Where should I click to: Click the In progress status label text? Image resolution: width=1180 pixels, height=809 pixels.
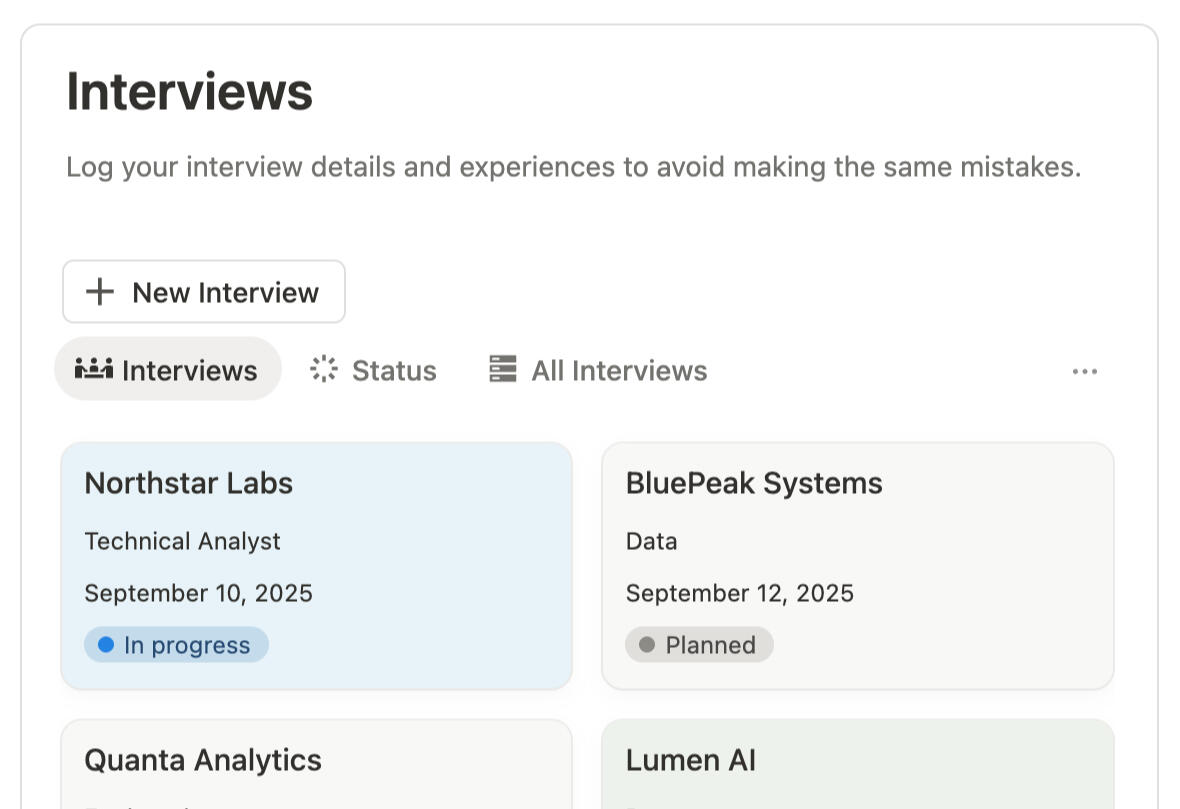187,645
